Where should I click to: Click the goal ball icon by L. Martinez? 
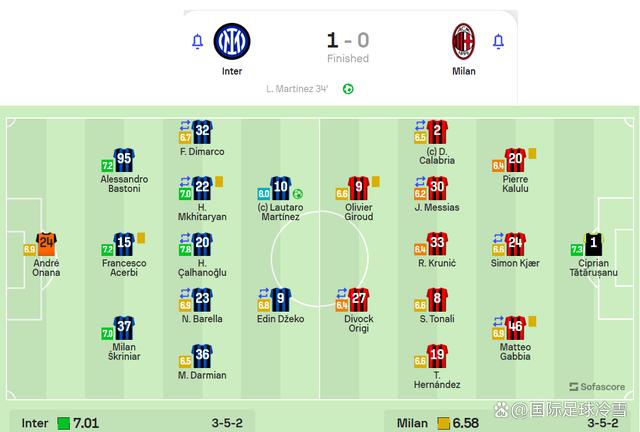tap(348, 89)
